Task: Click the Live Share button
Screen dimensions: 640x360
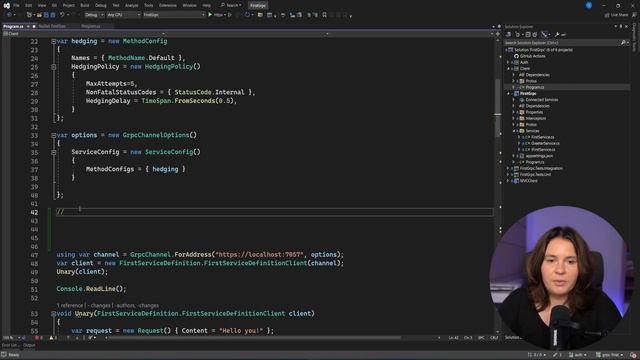Action: click(616, 15)
